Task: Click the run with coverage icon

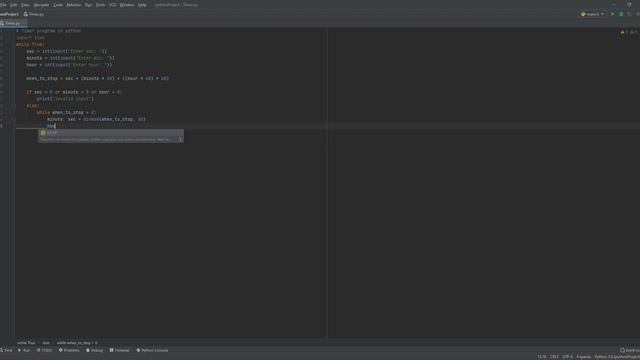Action: click(x=629, y=14)
